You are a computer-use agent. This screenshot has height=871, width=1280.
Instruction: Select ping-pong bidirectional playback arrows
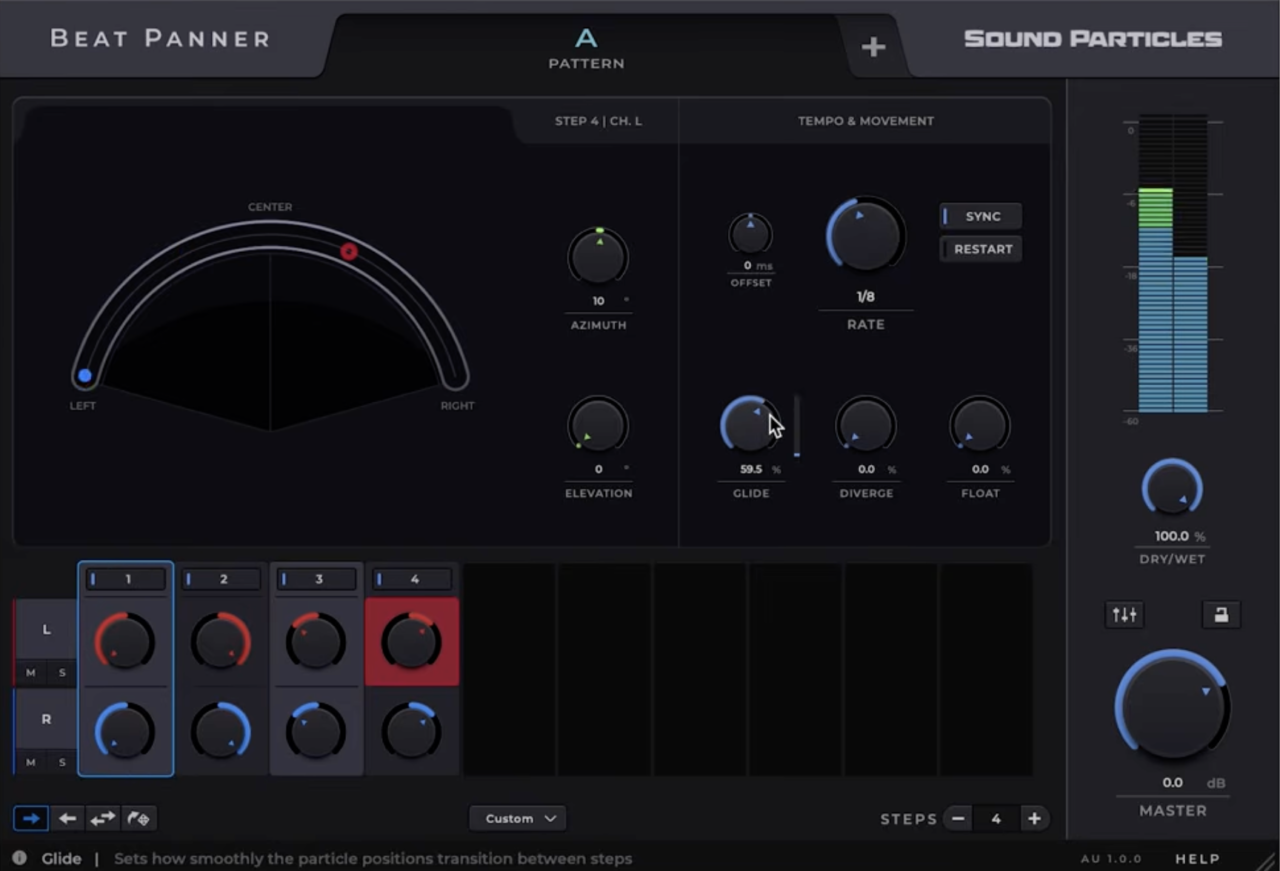click(103, 818)
